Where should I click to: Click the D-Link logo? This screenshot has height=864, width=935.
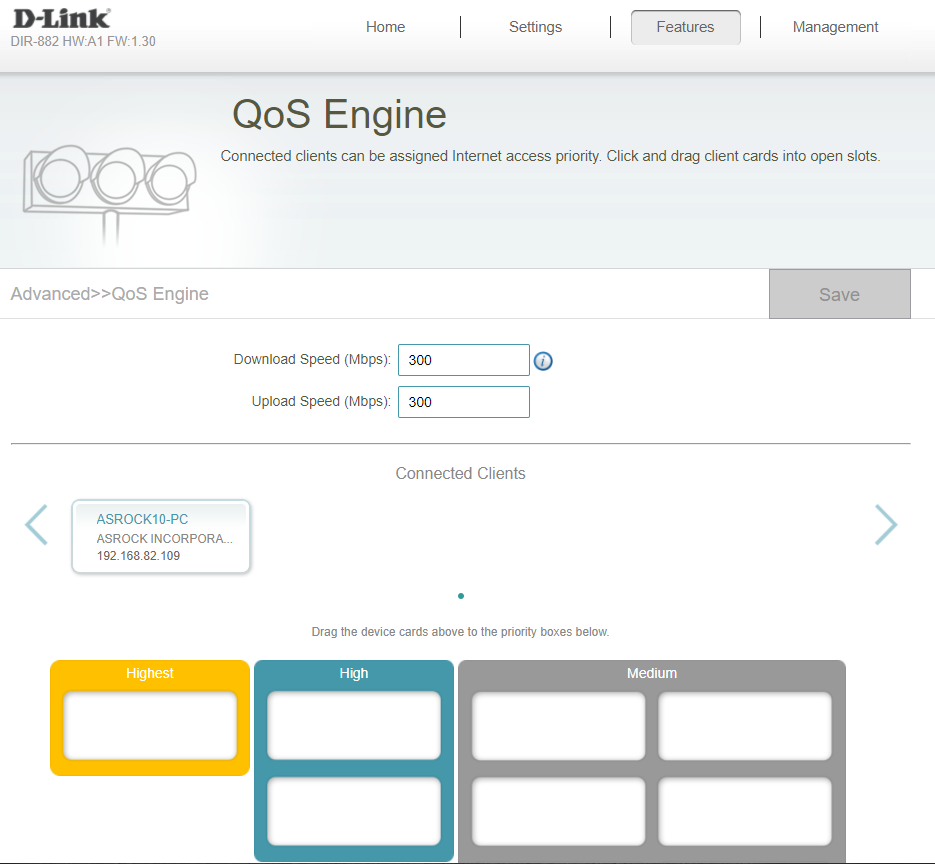tap(61, 18)
